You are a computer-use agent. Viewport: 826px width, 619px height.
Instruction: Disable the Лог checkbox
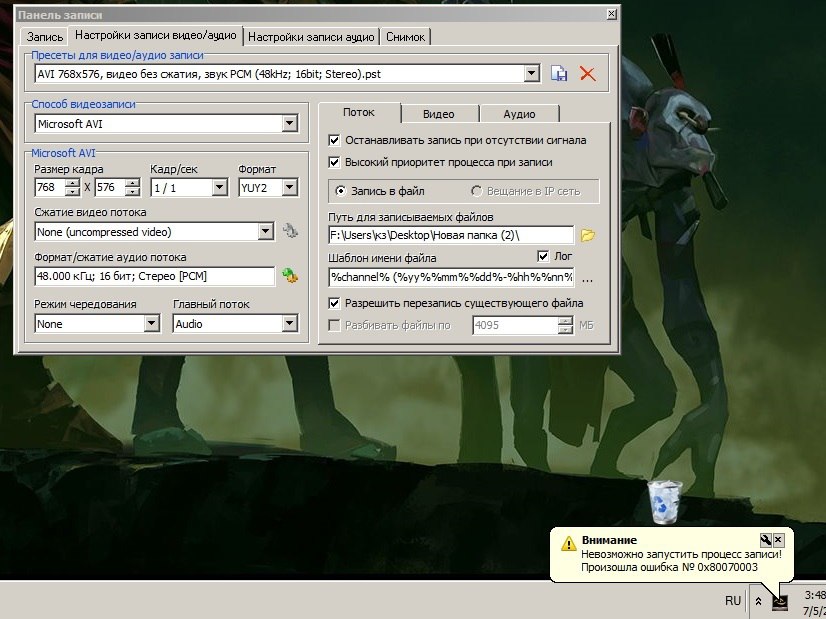click(544, 256)
